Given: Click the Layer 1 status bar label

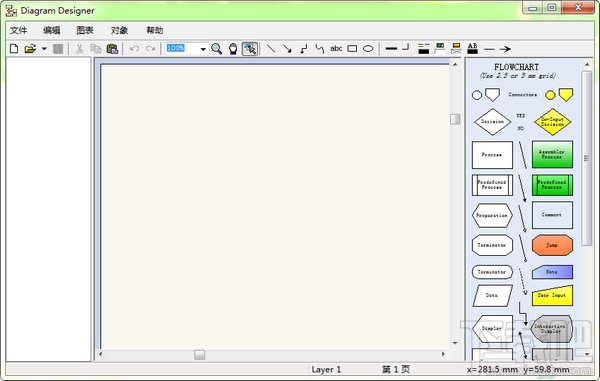Looking at the screenshot, I should pos(326,370).
